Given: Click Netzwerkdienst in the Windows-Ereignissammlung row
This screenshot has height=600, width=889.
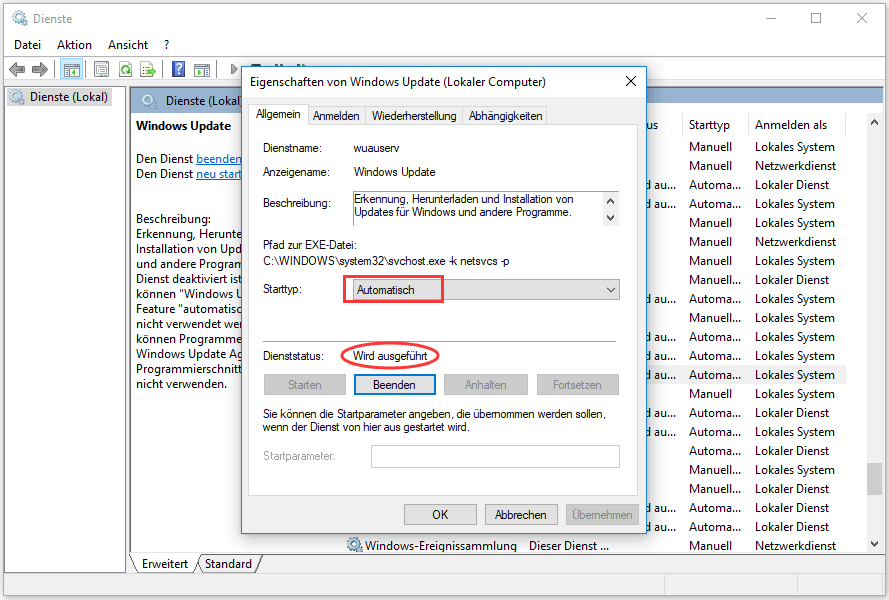Looking at the screenshot, I should pyautogui.click(x=795, y=546).
